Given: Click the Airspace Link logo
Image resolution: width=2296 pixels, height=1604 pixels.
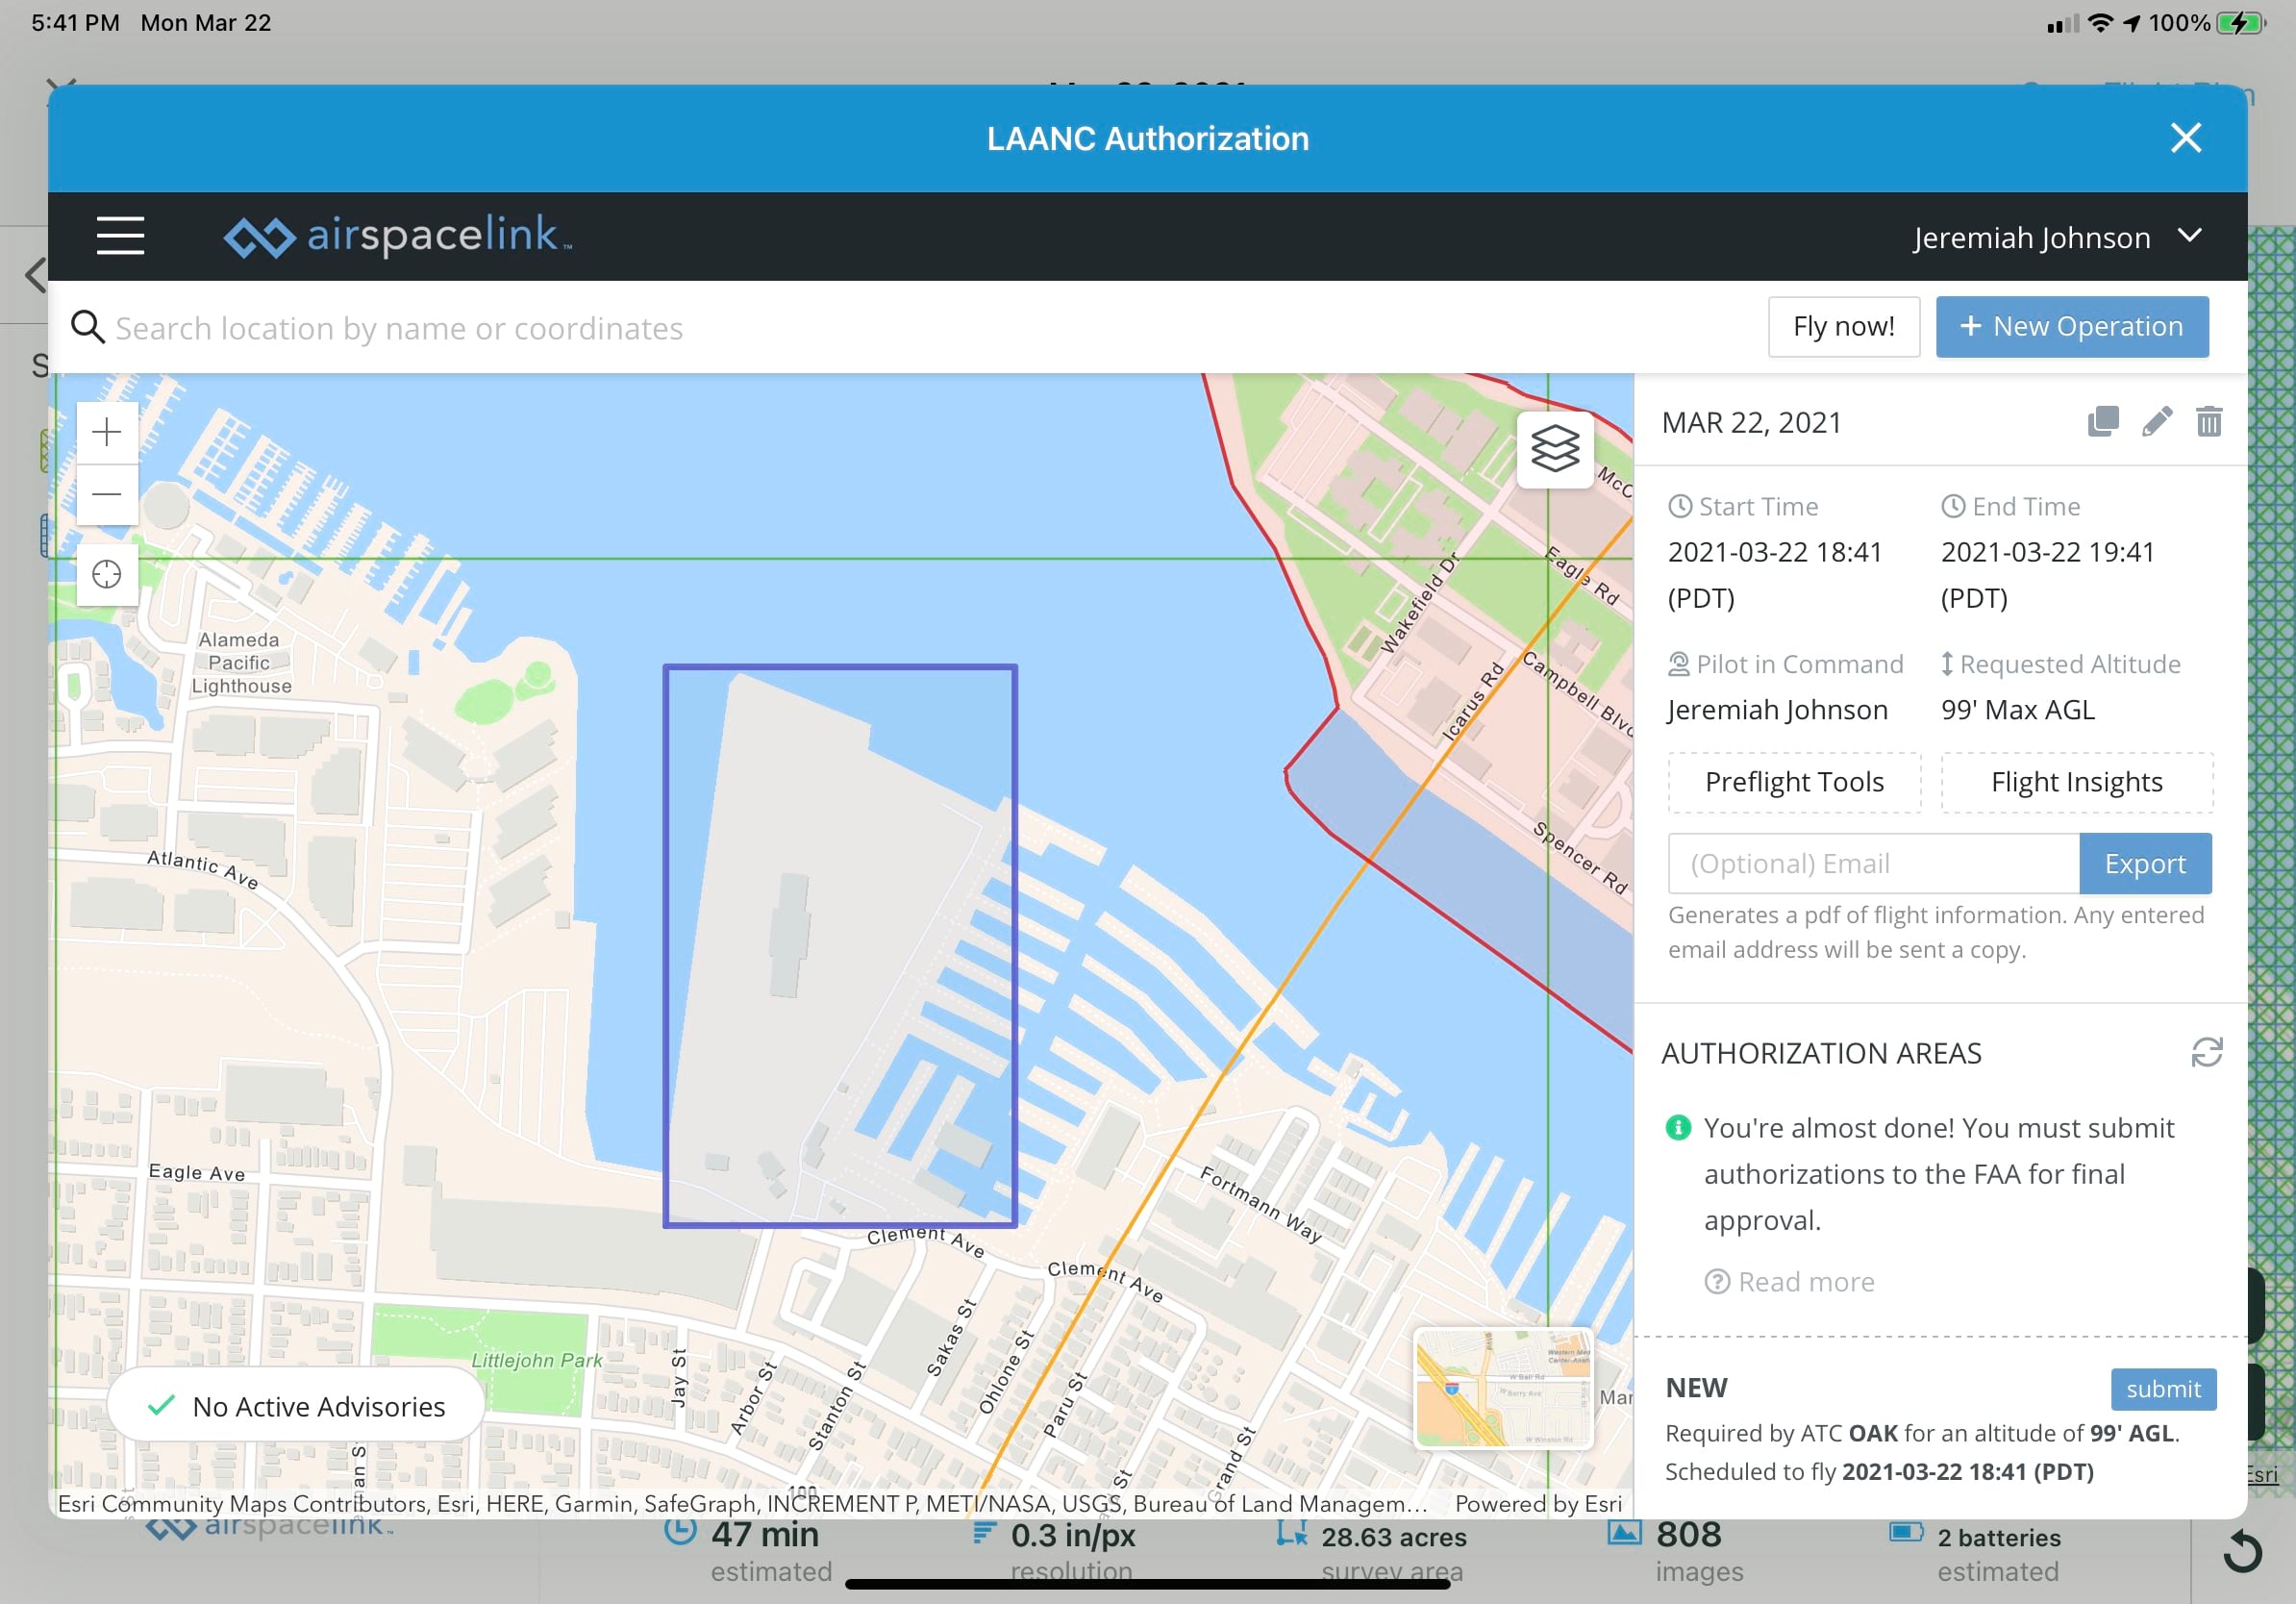Looking at the screenshot, I should point(396,236).
